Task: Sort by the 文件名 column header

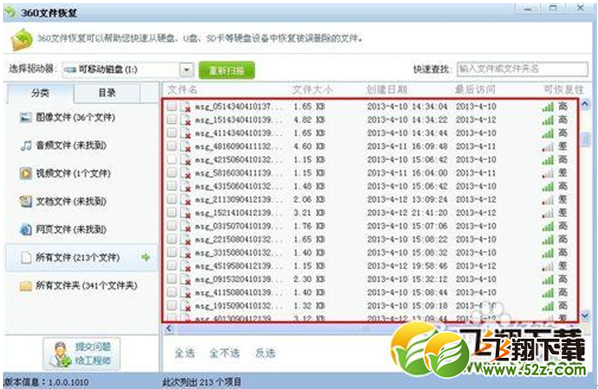Action: point(182,90)
